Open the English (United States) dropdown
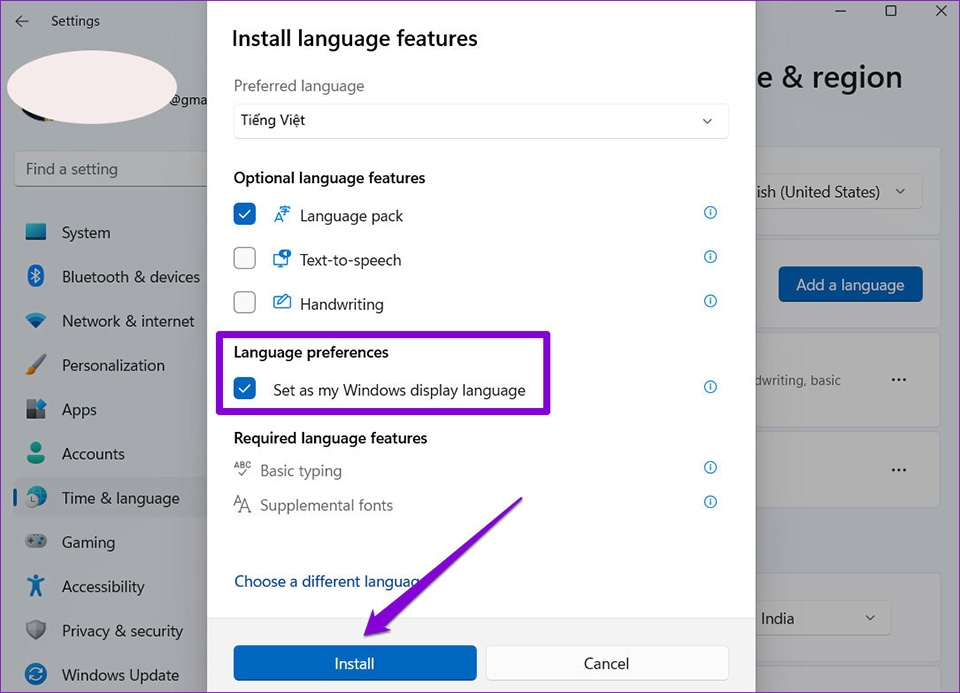 coord(839,192)
